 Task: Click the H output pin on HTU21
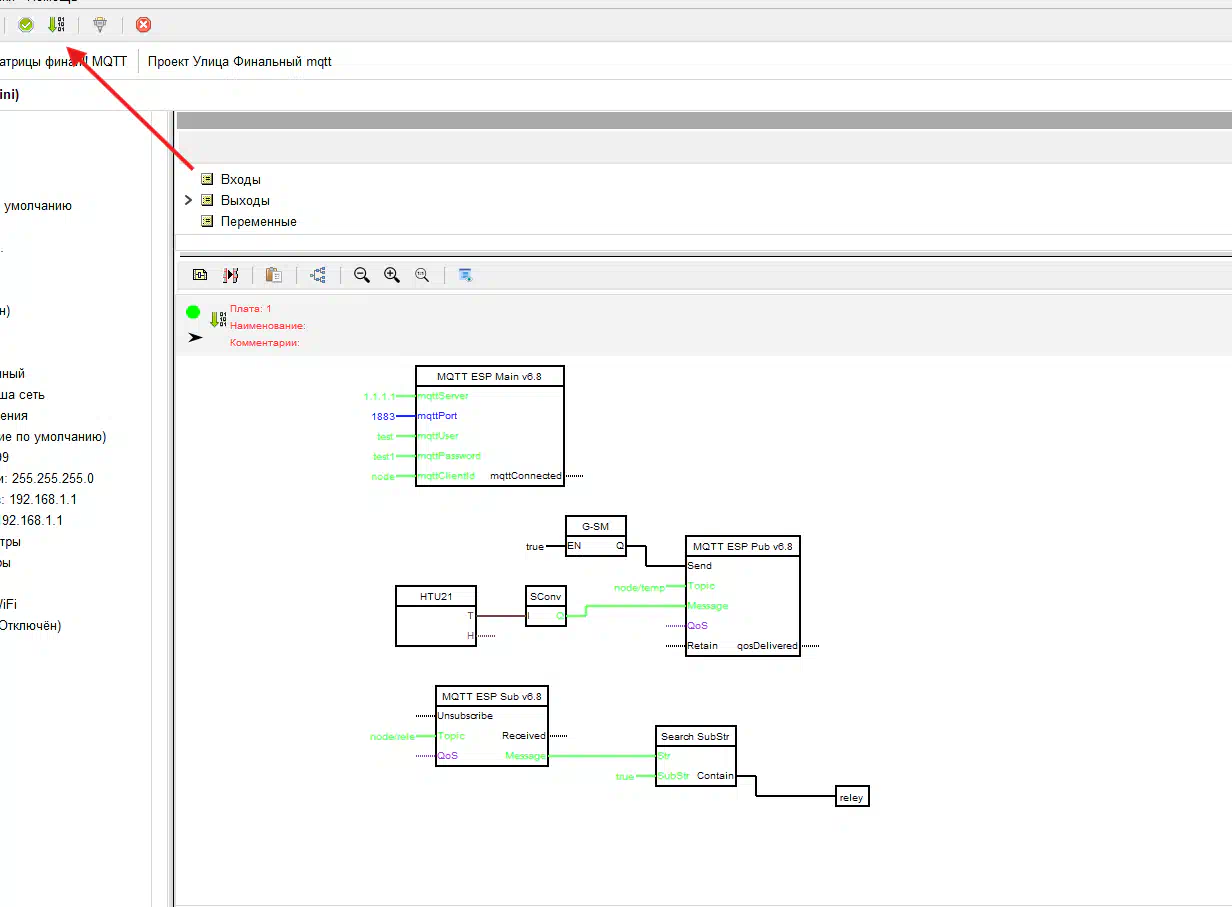coord(470,636)
